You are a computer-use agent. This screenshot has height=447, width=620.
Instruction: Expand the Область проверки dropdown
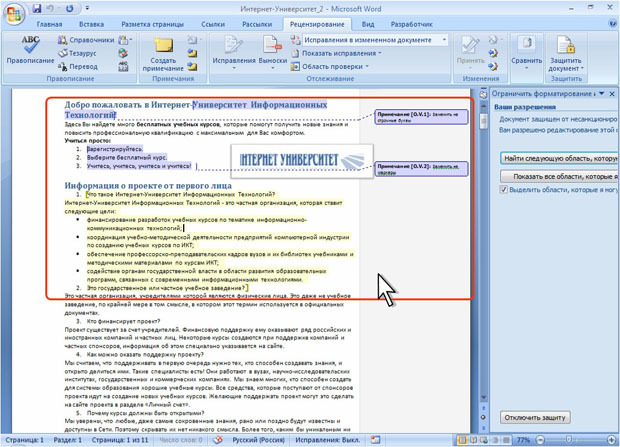(x=334, y=66)
